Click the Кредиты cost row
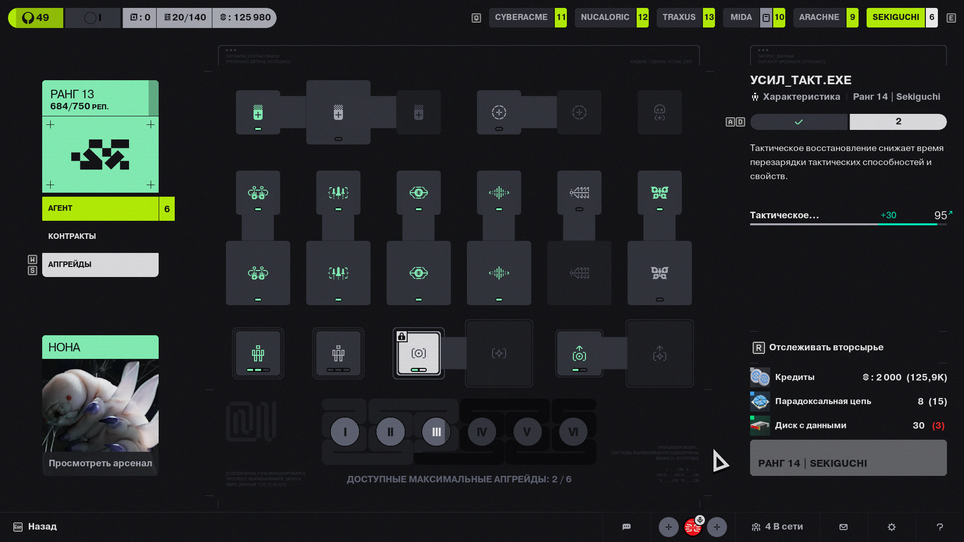The width and height of the screenshot is (964, 542). pyautogui.click(x=848, y=377)
